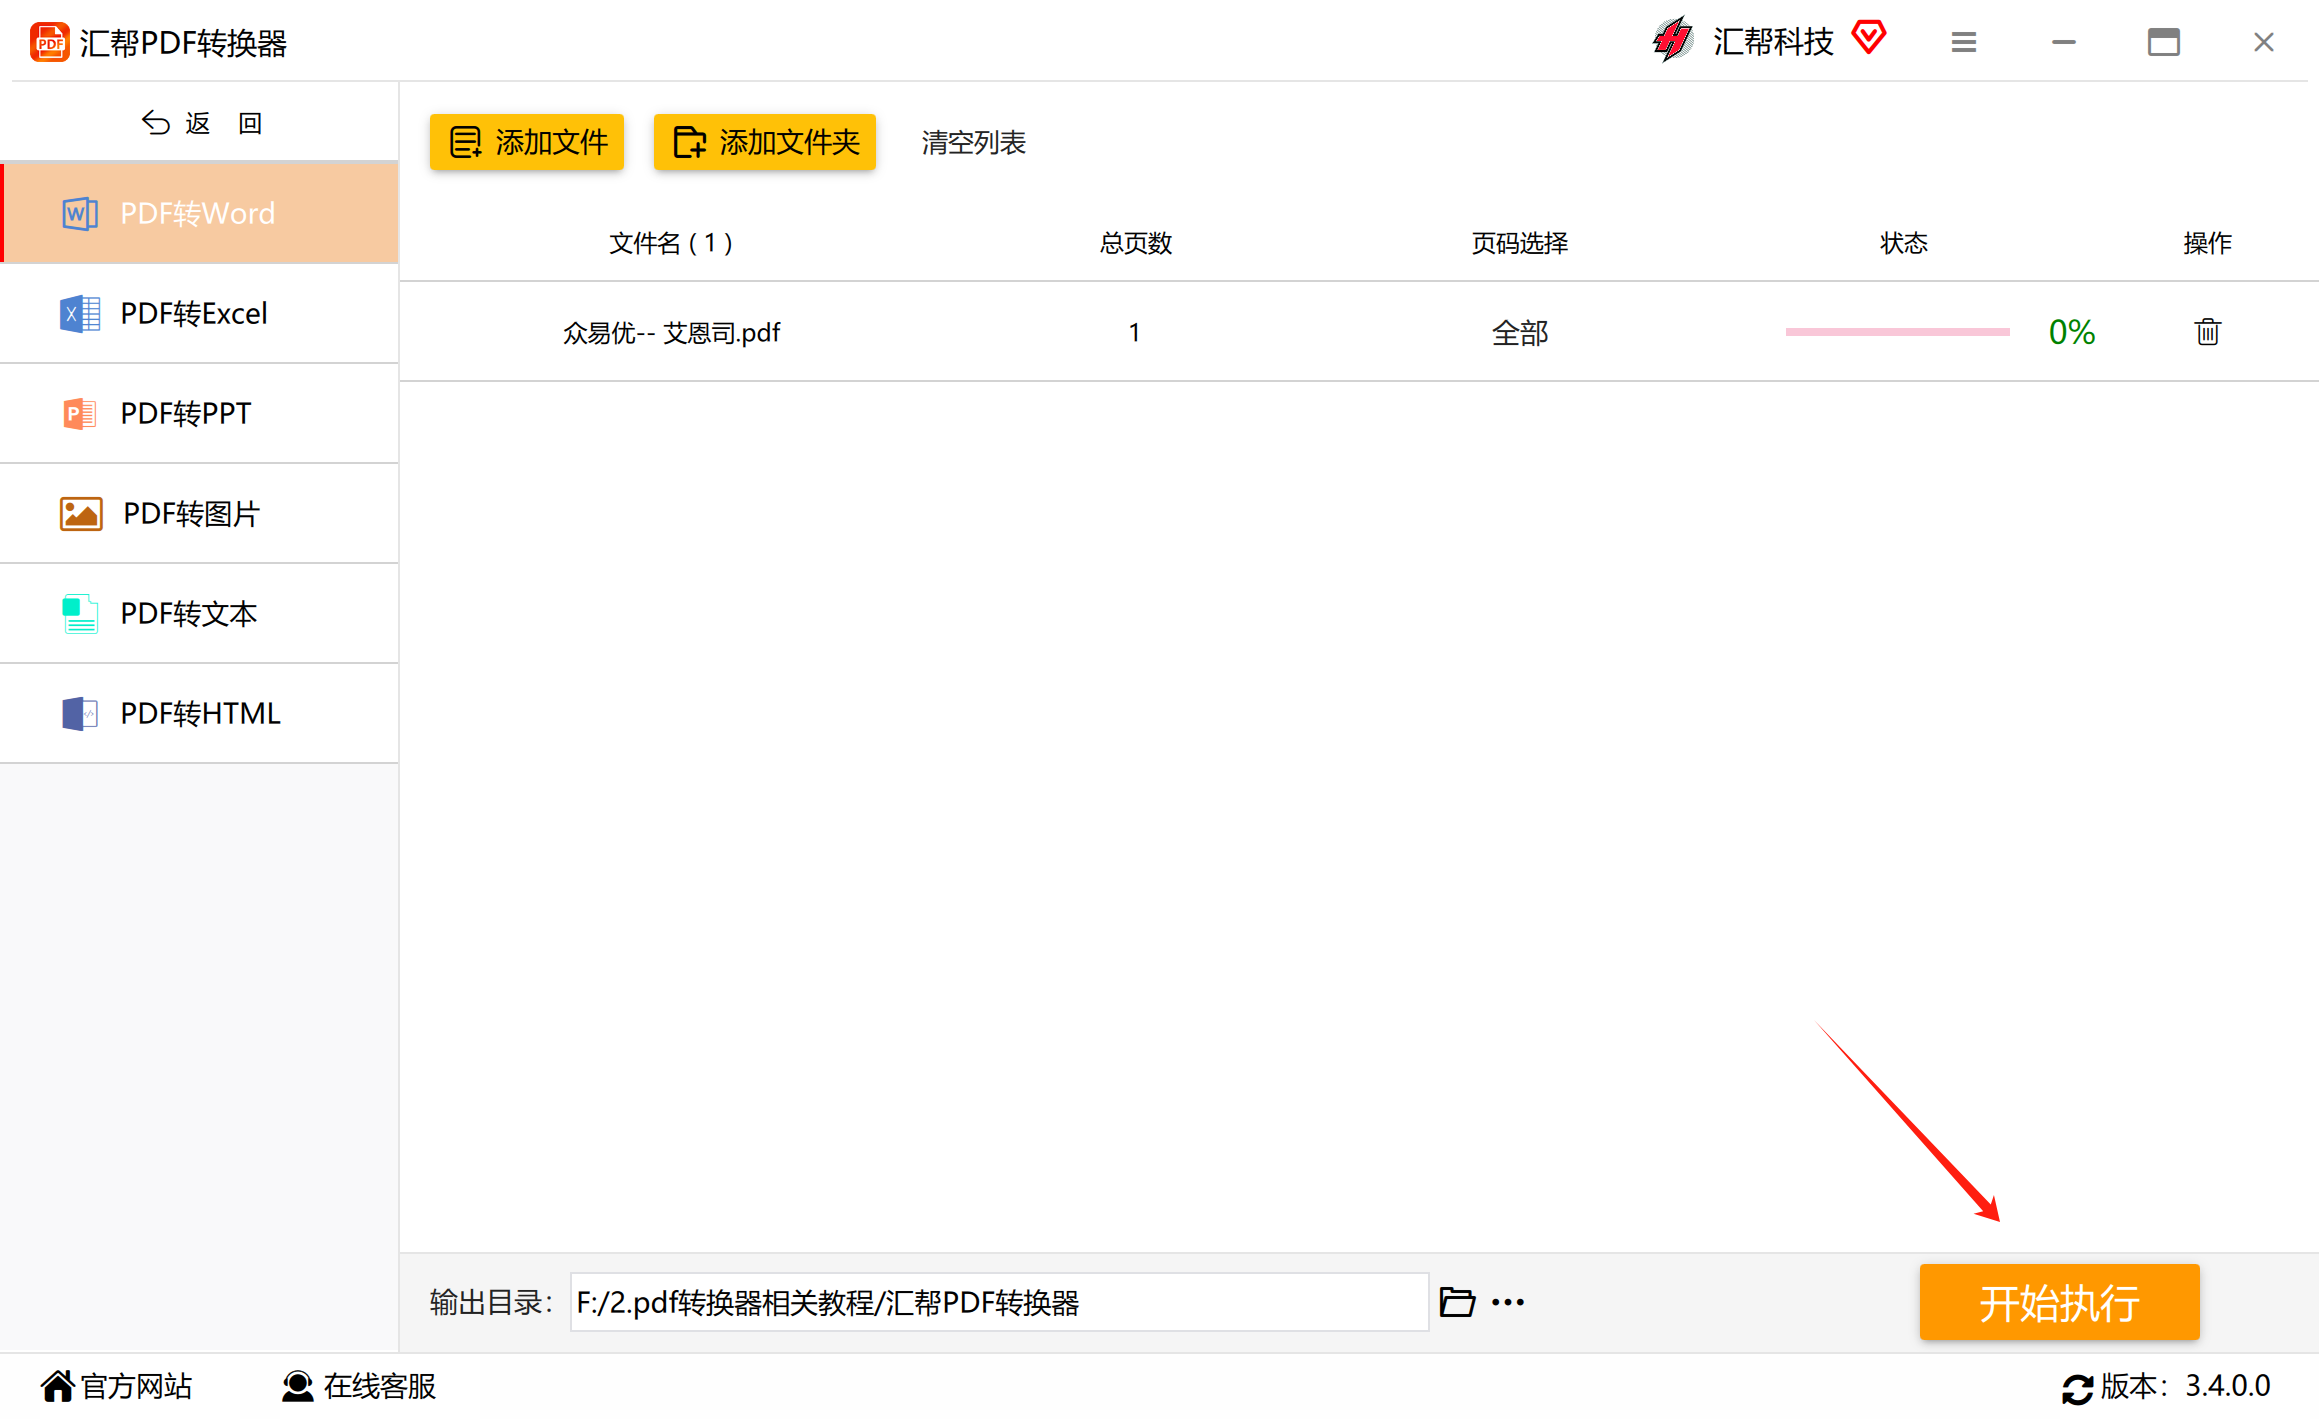Click the 汇帮PDF转换器 app logo icon

point(49,42)
